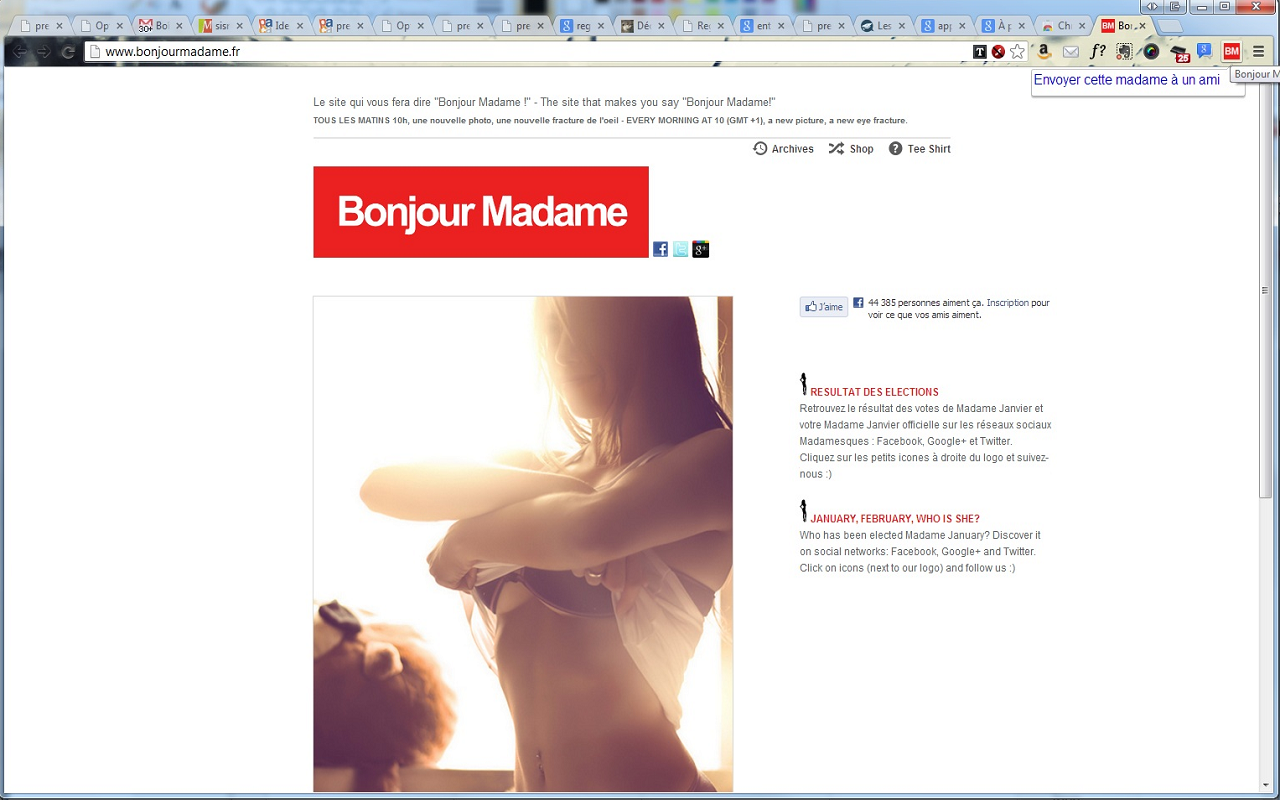Switch to the 'Les' tab
1280x800 pixels.
[884, 26]
